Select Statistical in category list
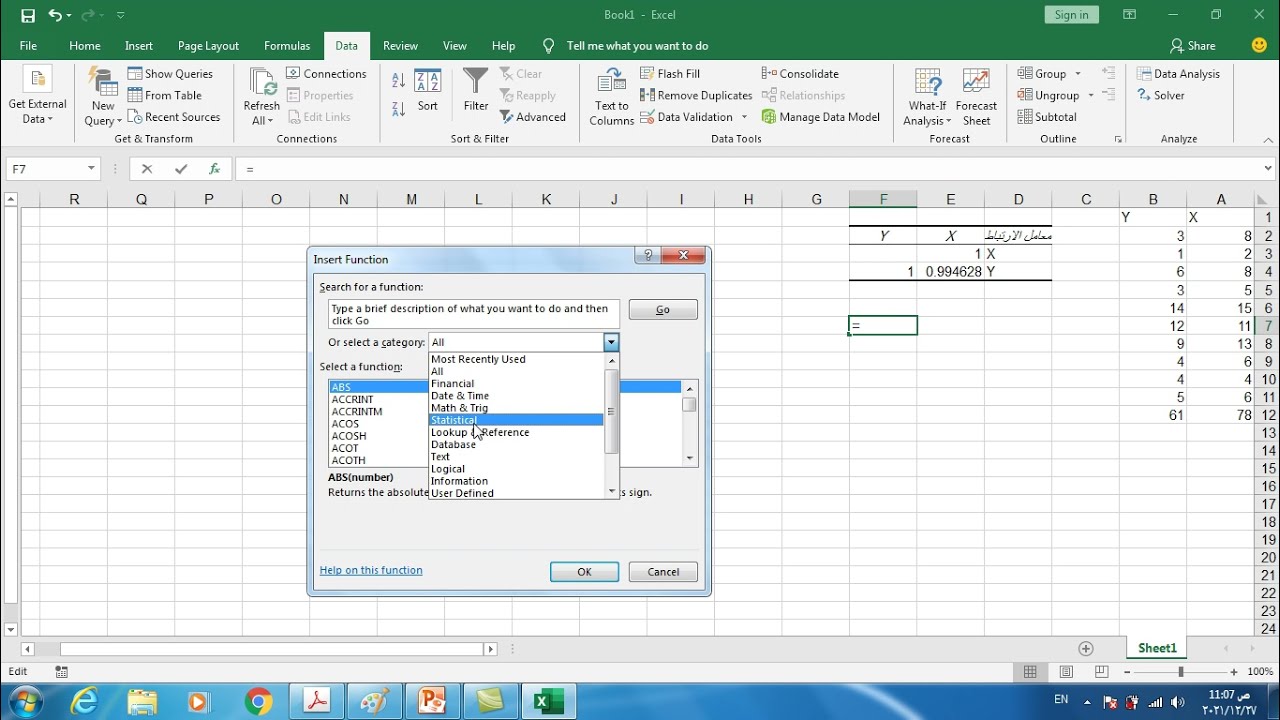 516,420
